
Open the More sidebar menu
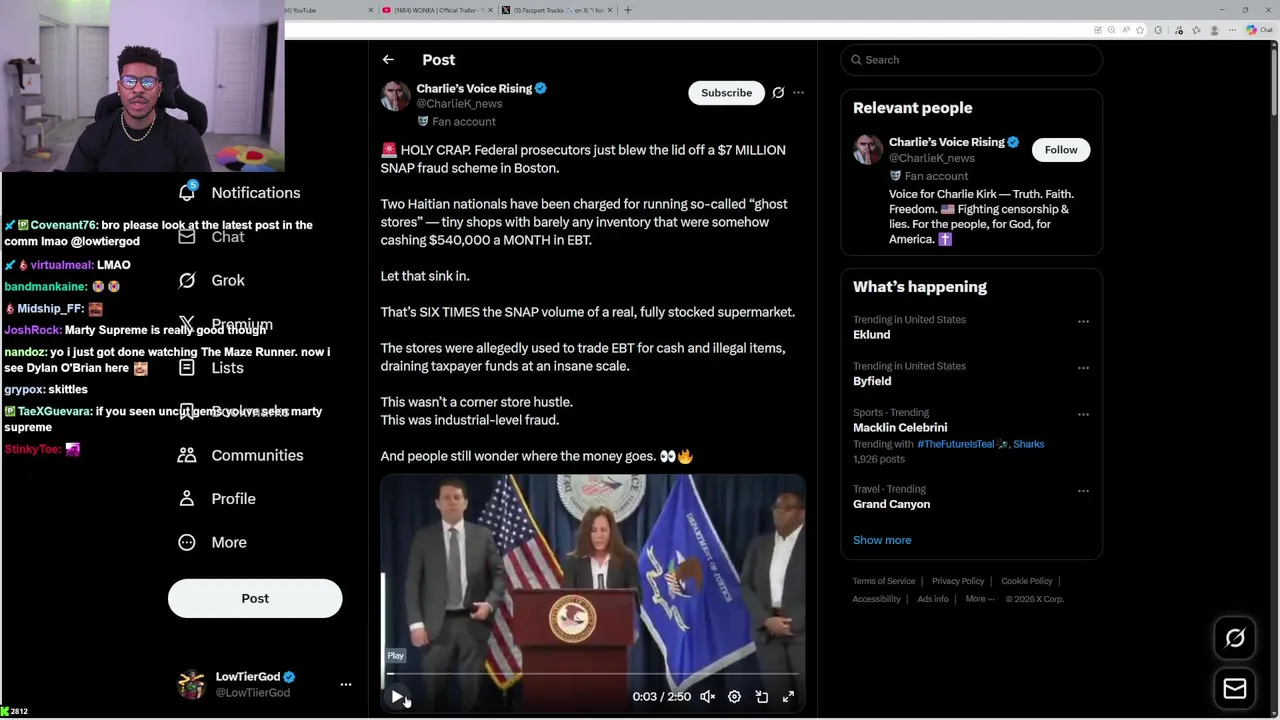[212, 542]
